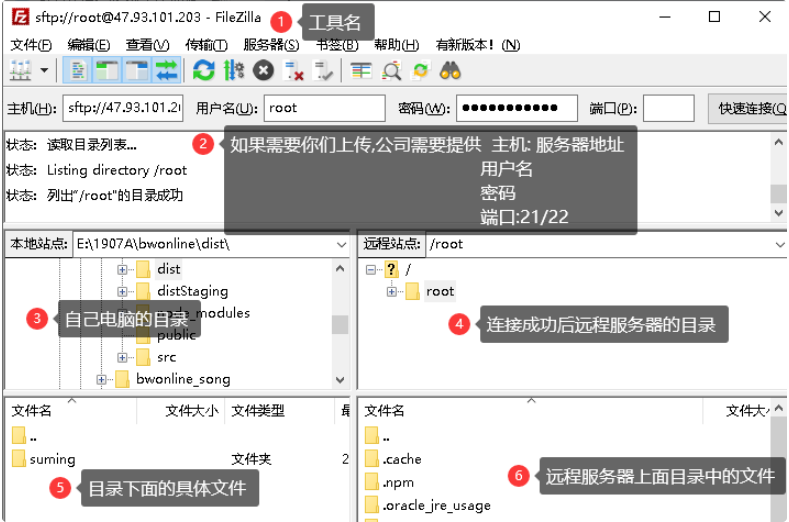Screen dimensions: 789x522
Task: Open the 帮助(H) menu
Action: click(397, 45)
